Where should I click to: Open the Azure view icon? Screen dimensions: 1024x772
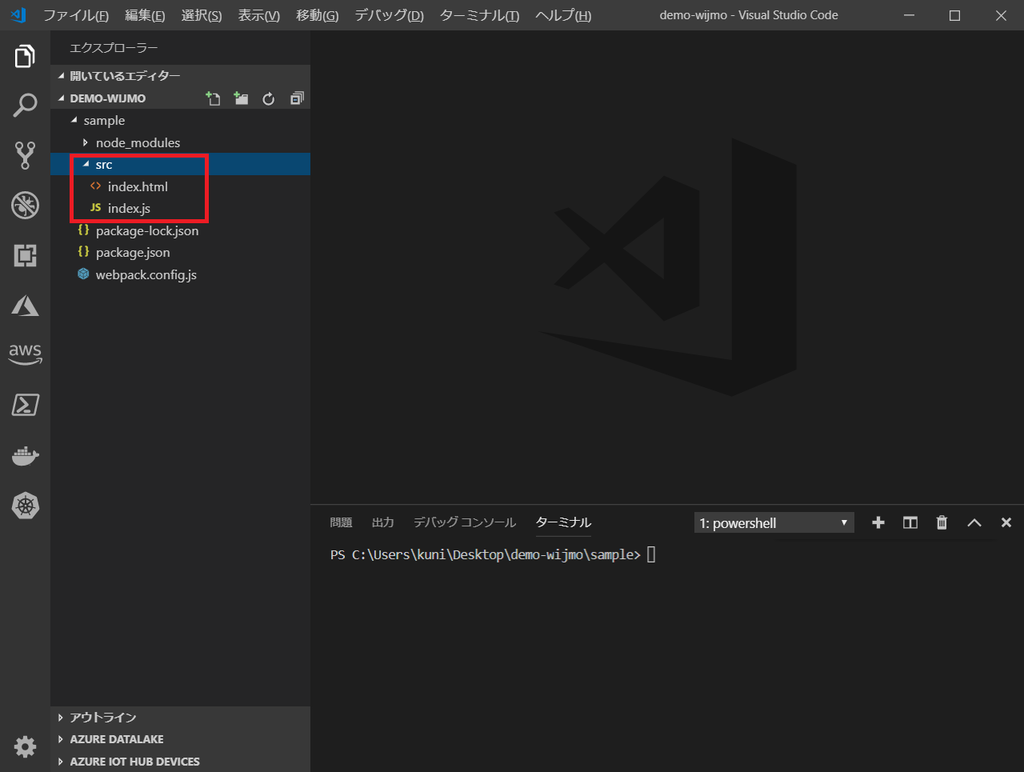click(x=25, y=306)
